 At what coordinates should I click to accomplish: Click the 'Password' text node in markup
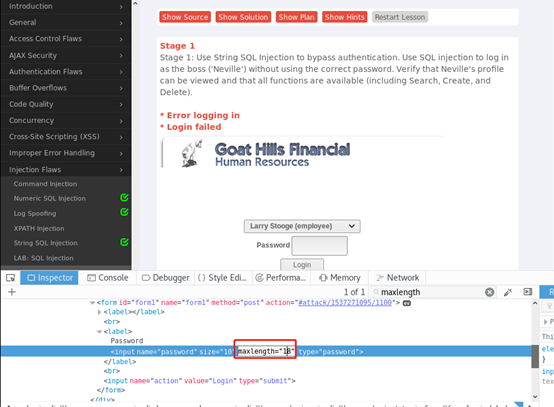click(126, 341)
